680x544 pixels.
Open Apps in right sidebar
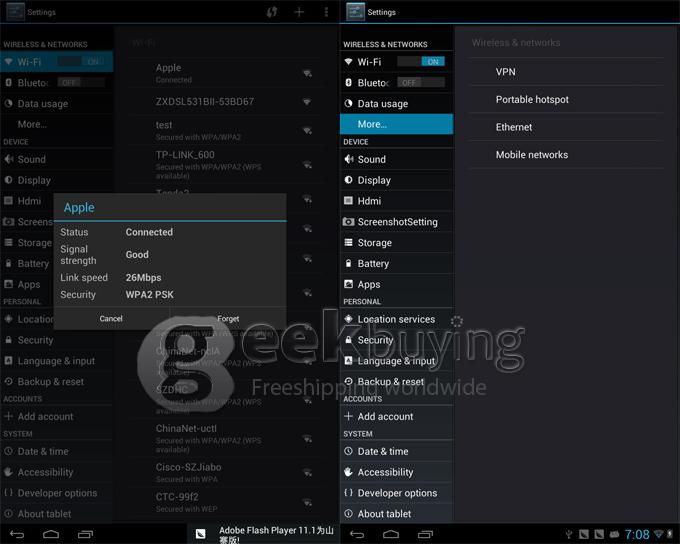[x=396, y=284]
